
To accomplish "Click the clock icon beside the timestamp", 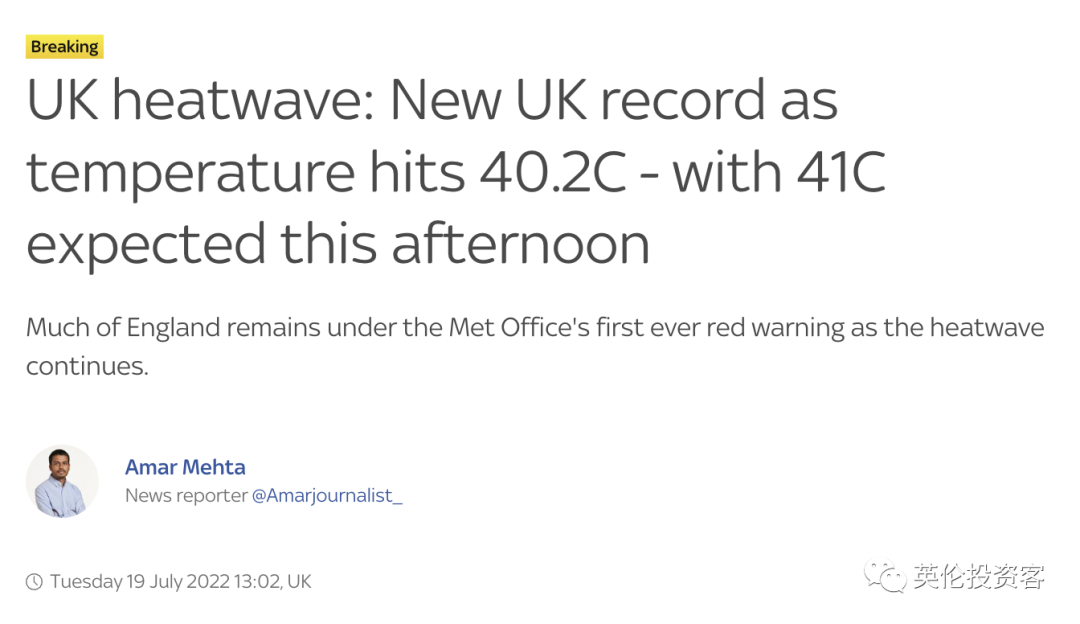I will click(34, 582).
